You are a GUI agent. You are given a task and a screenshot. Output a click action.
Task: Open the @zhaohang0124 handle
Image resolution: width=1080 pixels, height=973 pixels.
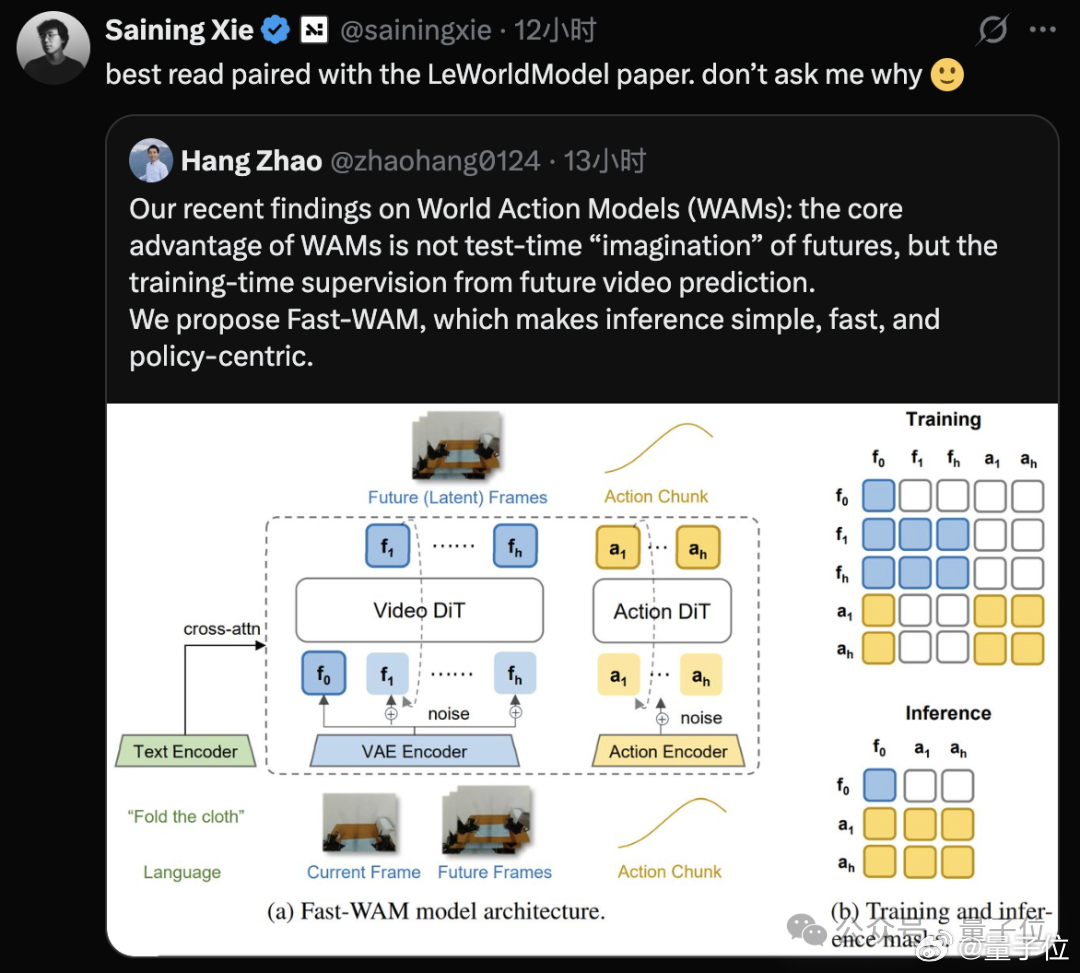[x=435, y=161]
